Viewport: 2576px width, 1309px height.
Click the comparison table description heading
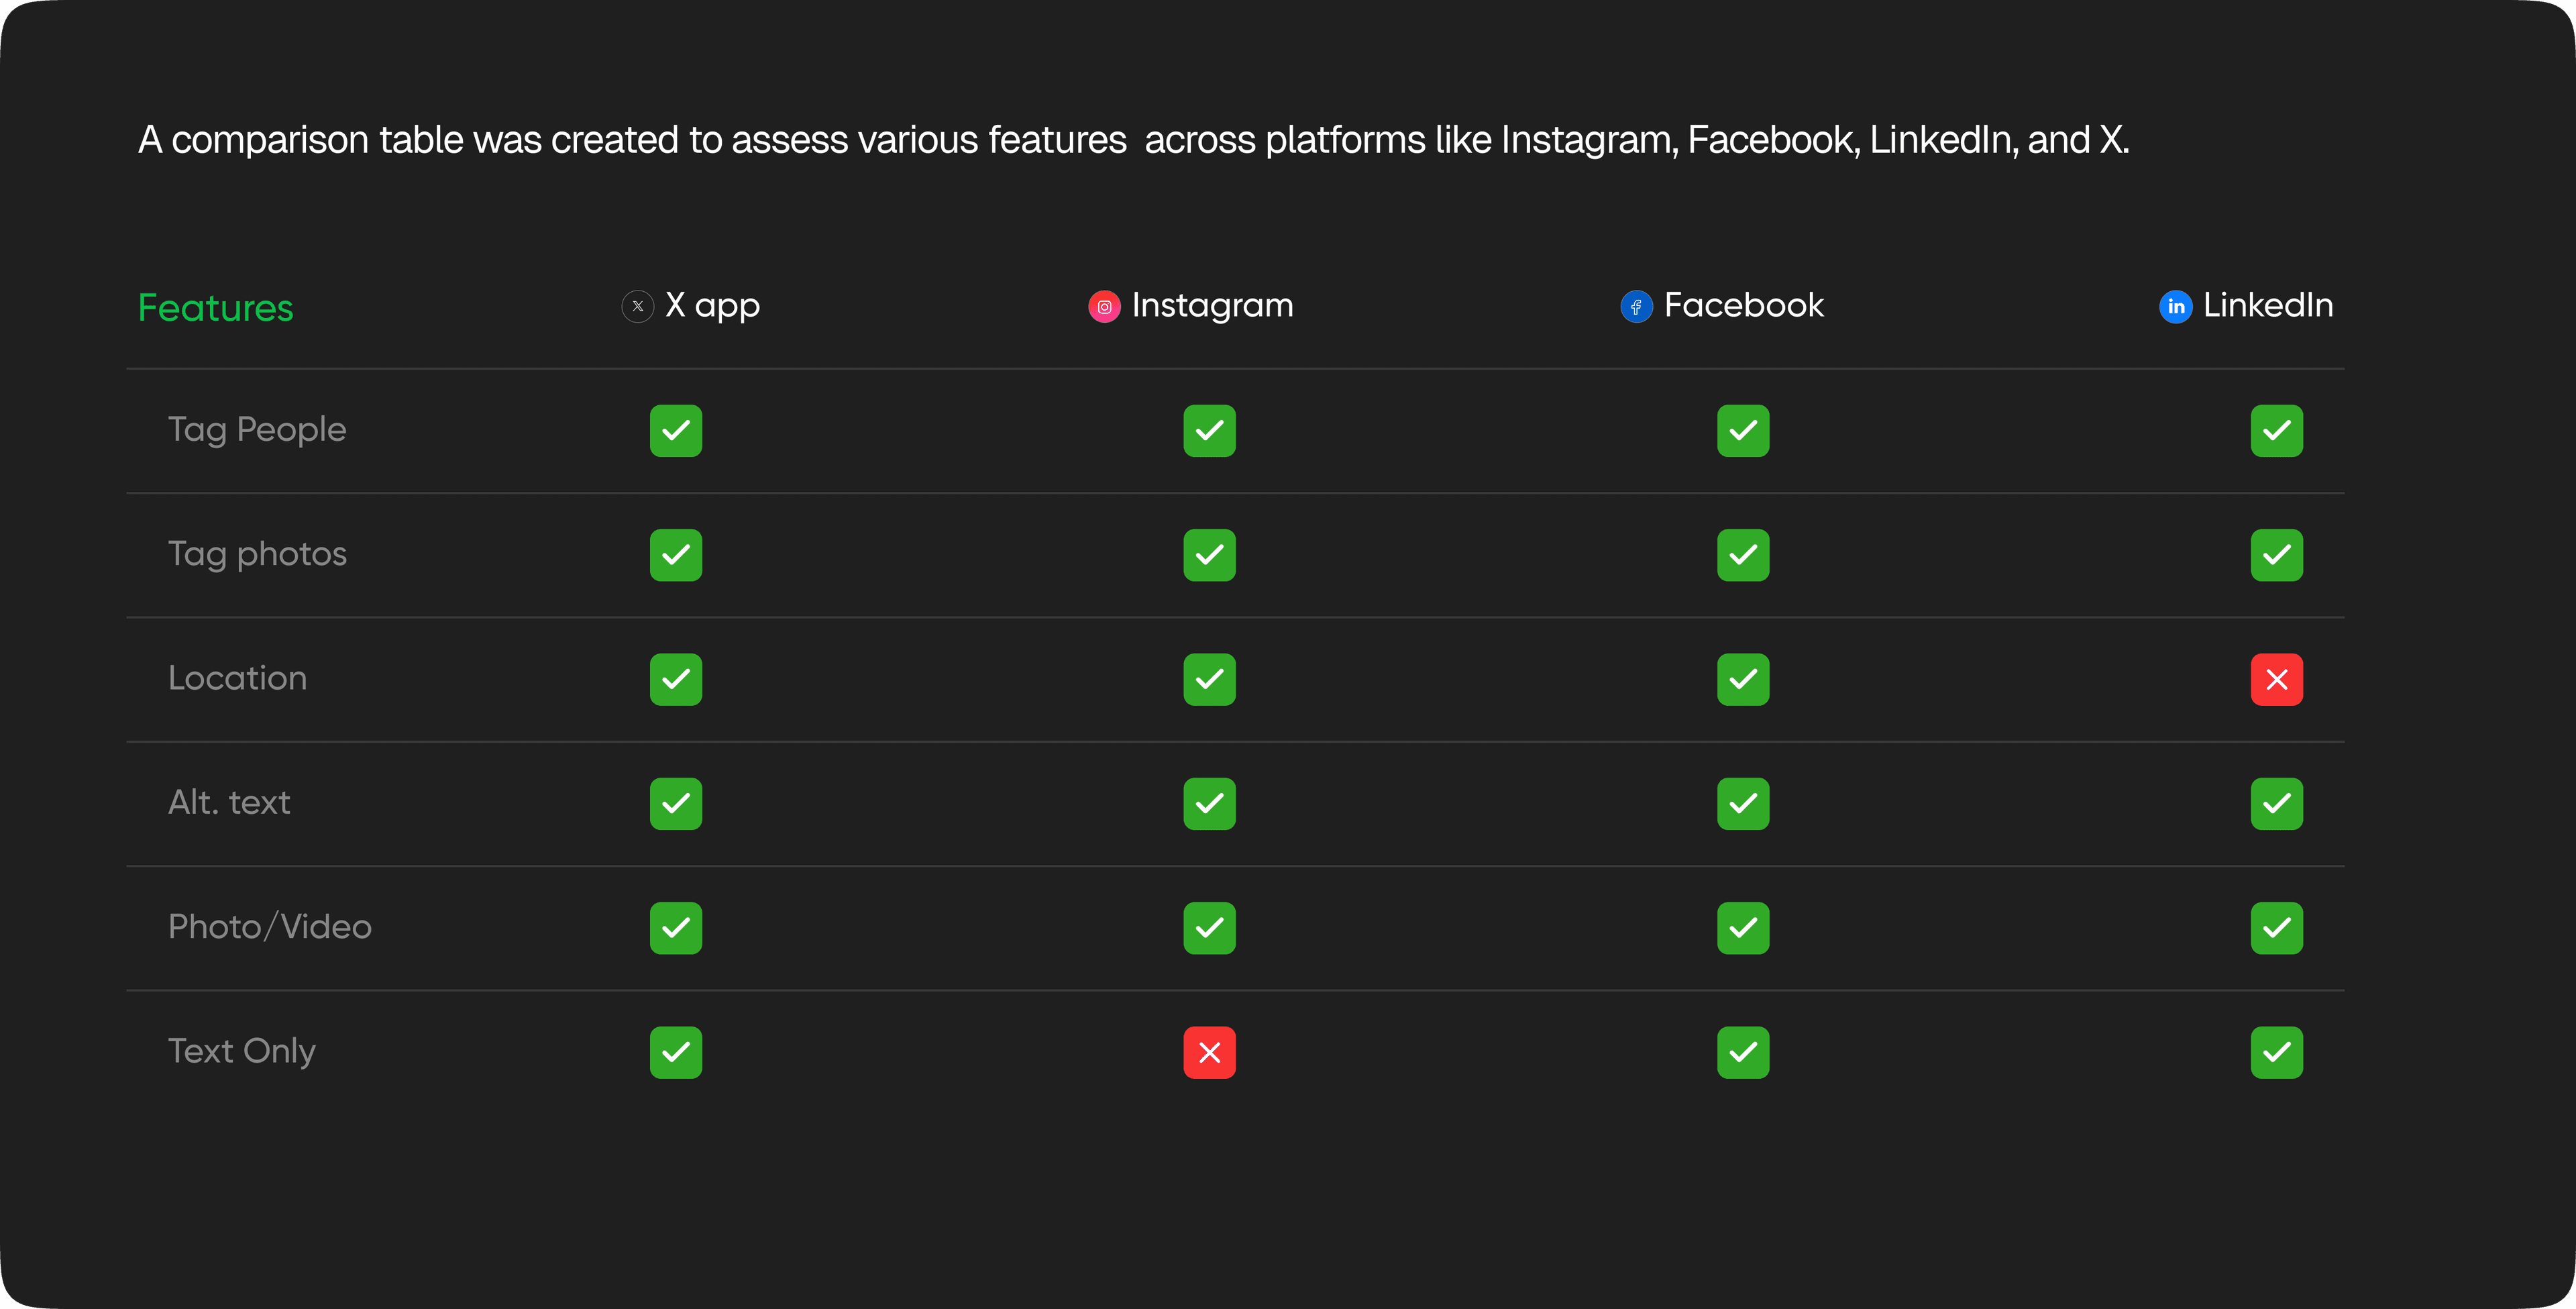(1133, 140)
